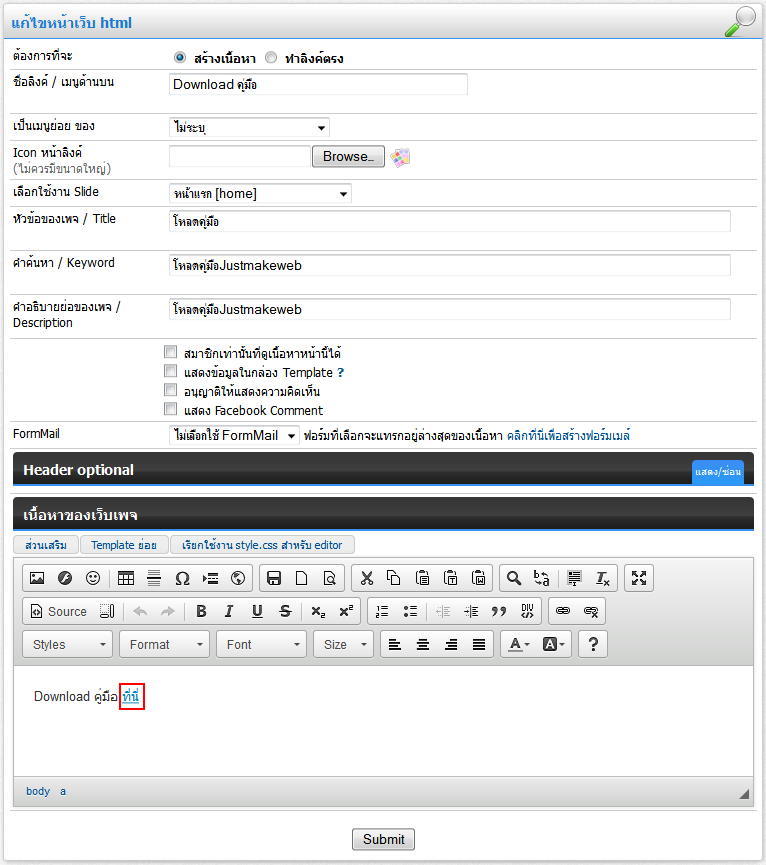Screen dimensions: 766x865
Task: Select the ส่วนเสริม tab
Action: pos(46,545)
